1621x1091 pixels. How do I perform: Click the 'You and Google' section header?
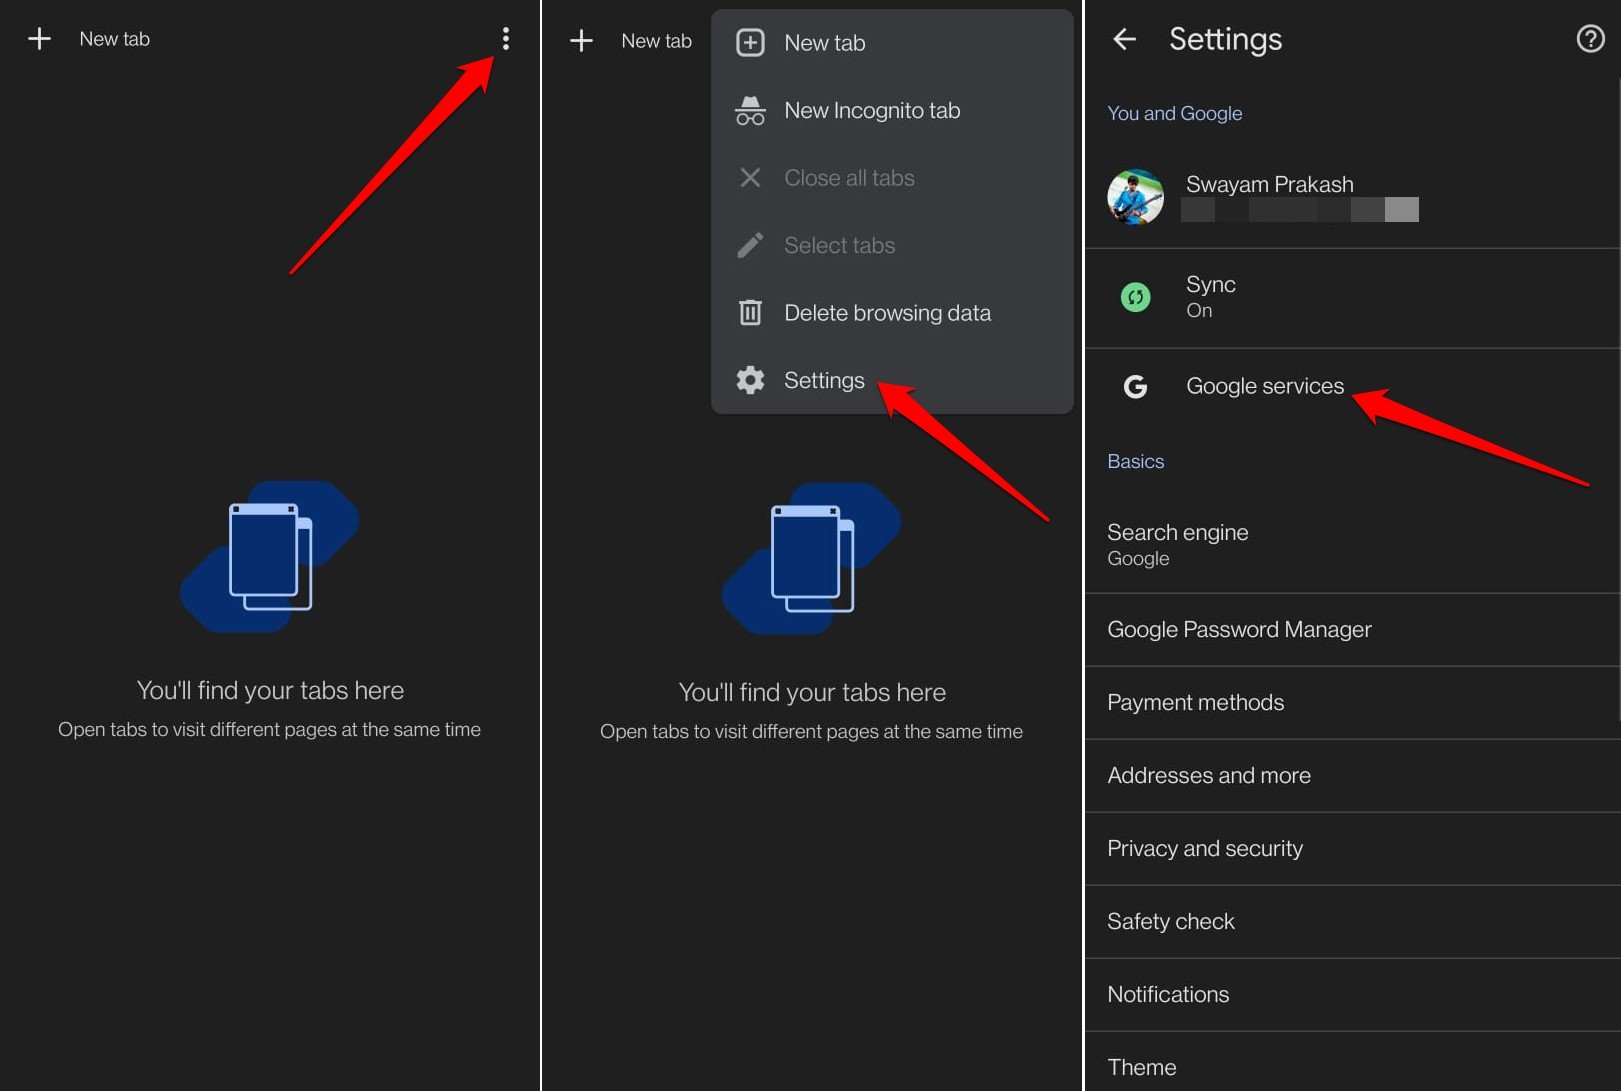tap(1174, 114)
